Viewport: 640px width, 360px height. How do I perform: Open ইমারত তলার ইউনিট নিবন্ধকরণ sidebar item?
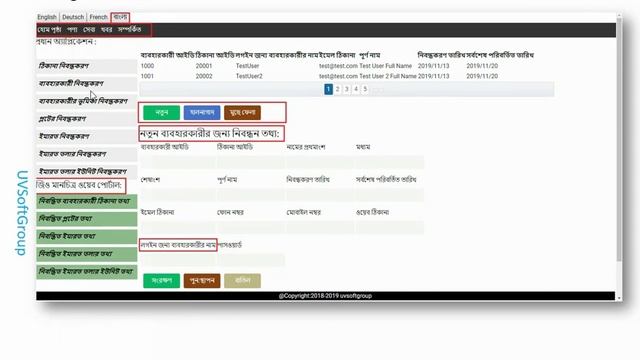(87, 171)
